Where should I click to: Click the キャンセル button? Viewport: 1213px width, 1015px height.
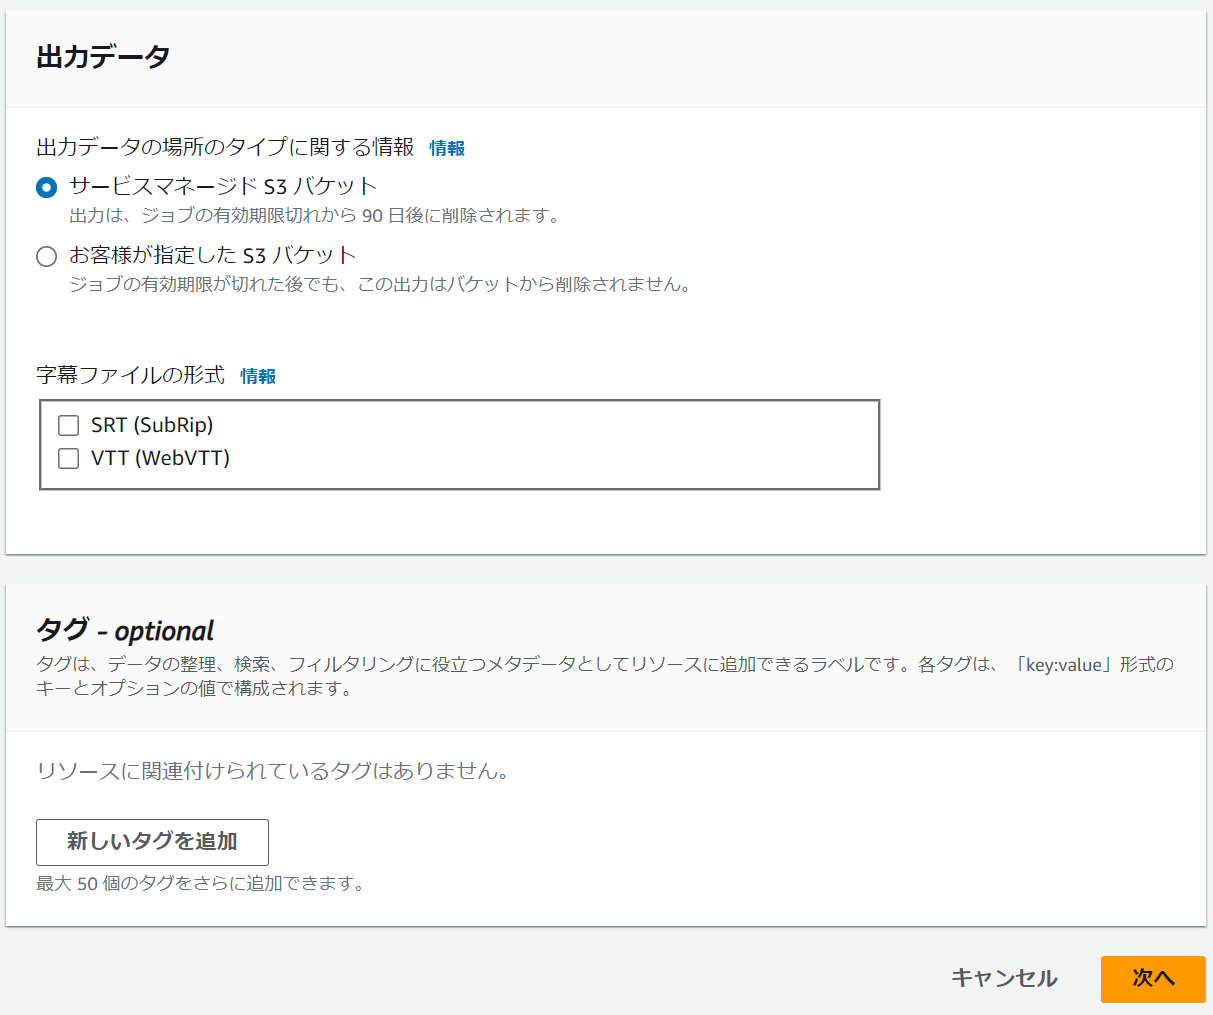[1004, 978]
